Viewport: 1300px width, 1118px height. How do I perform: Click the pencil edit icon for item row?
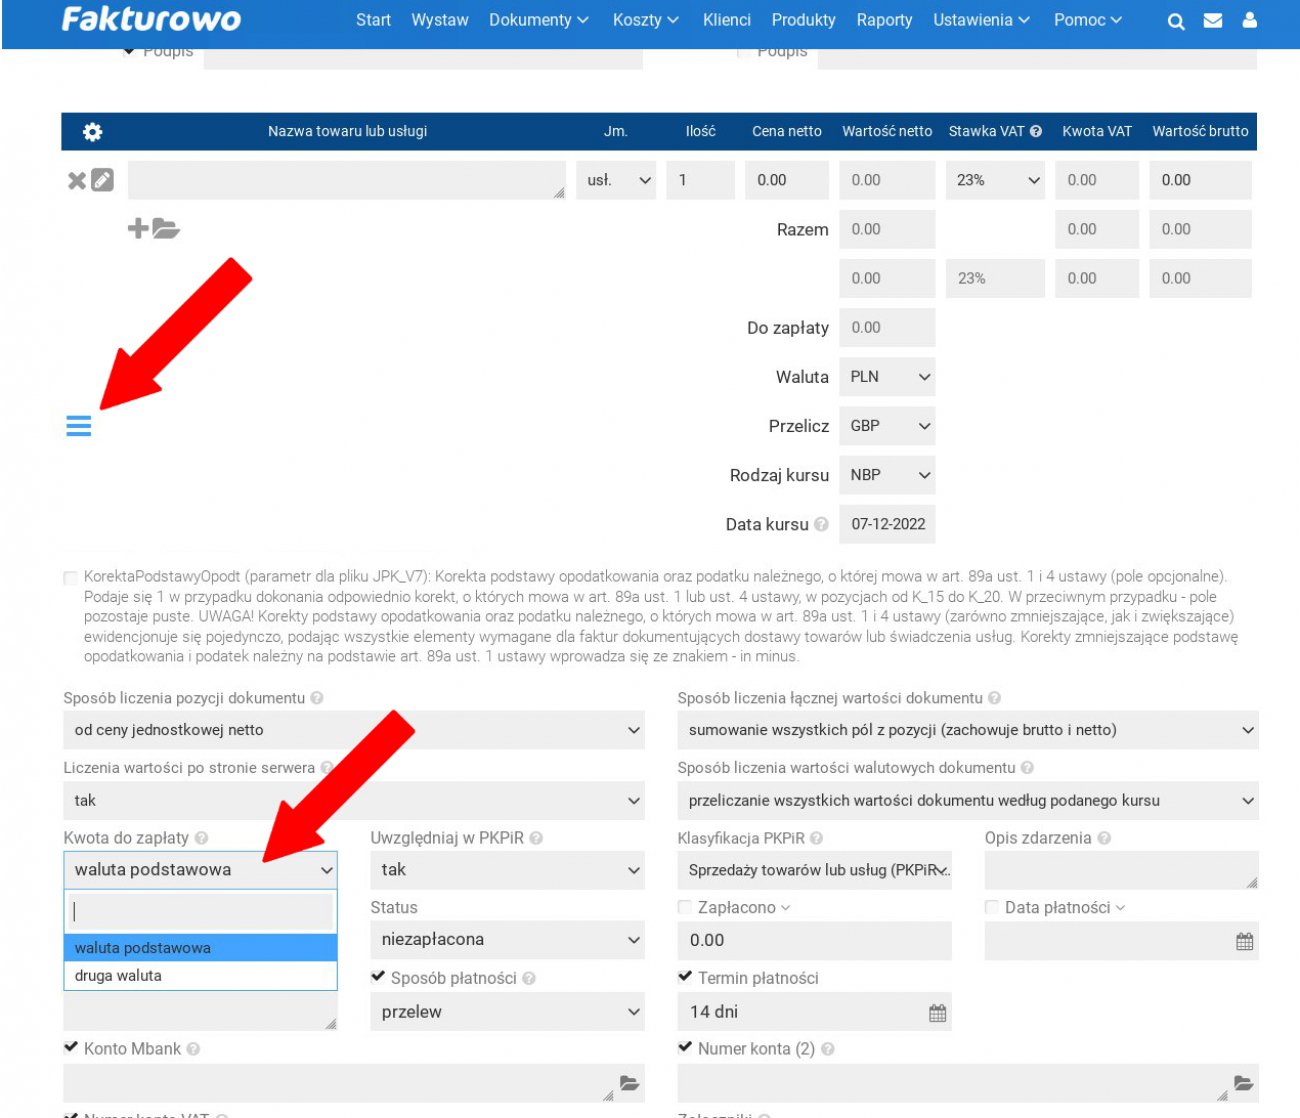103,180
